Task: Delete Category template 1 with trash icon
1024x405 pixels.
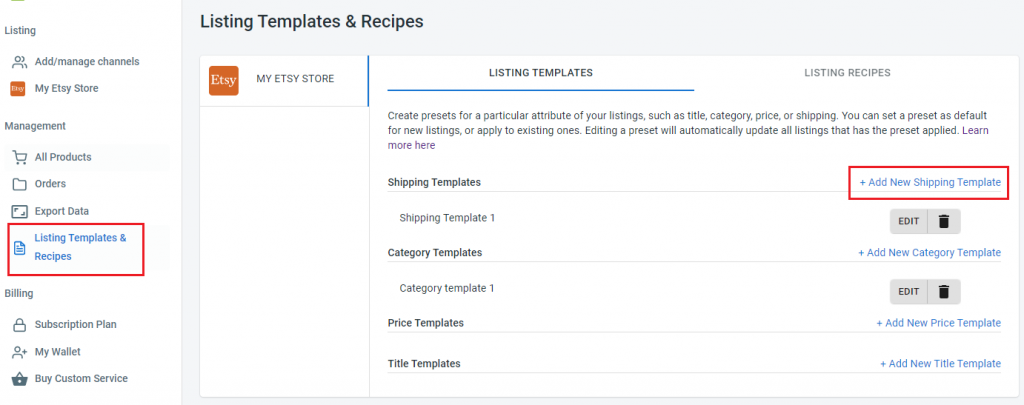Action: coord(943,292)
